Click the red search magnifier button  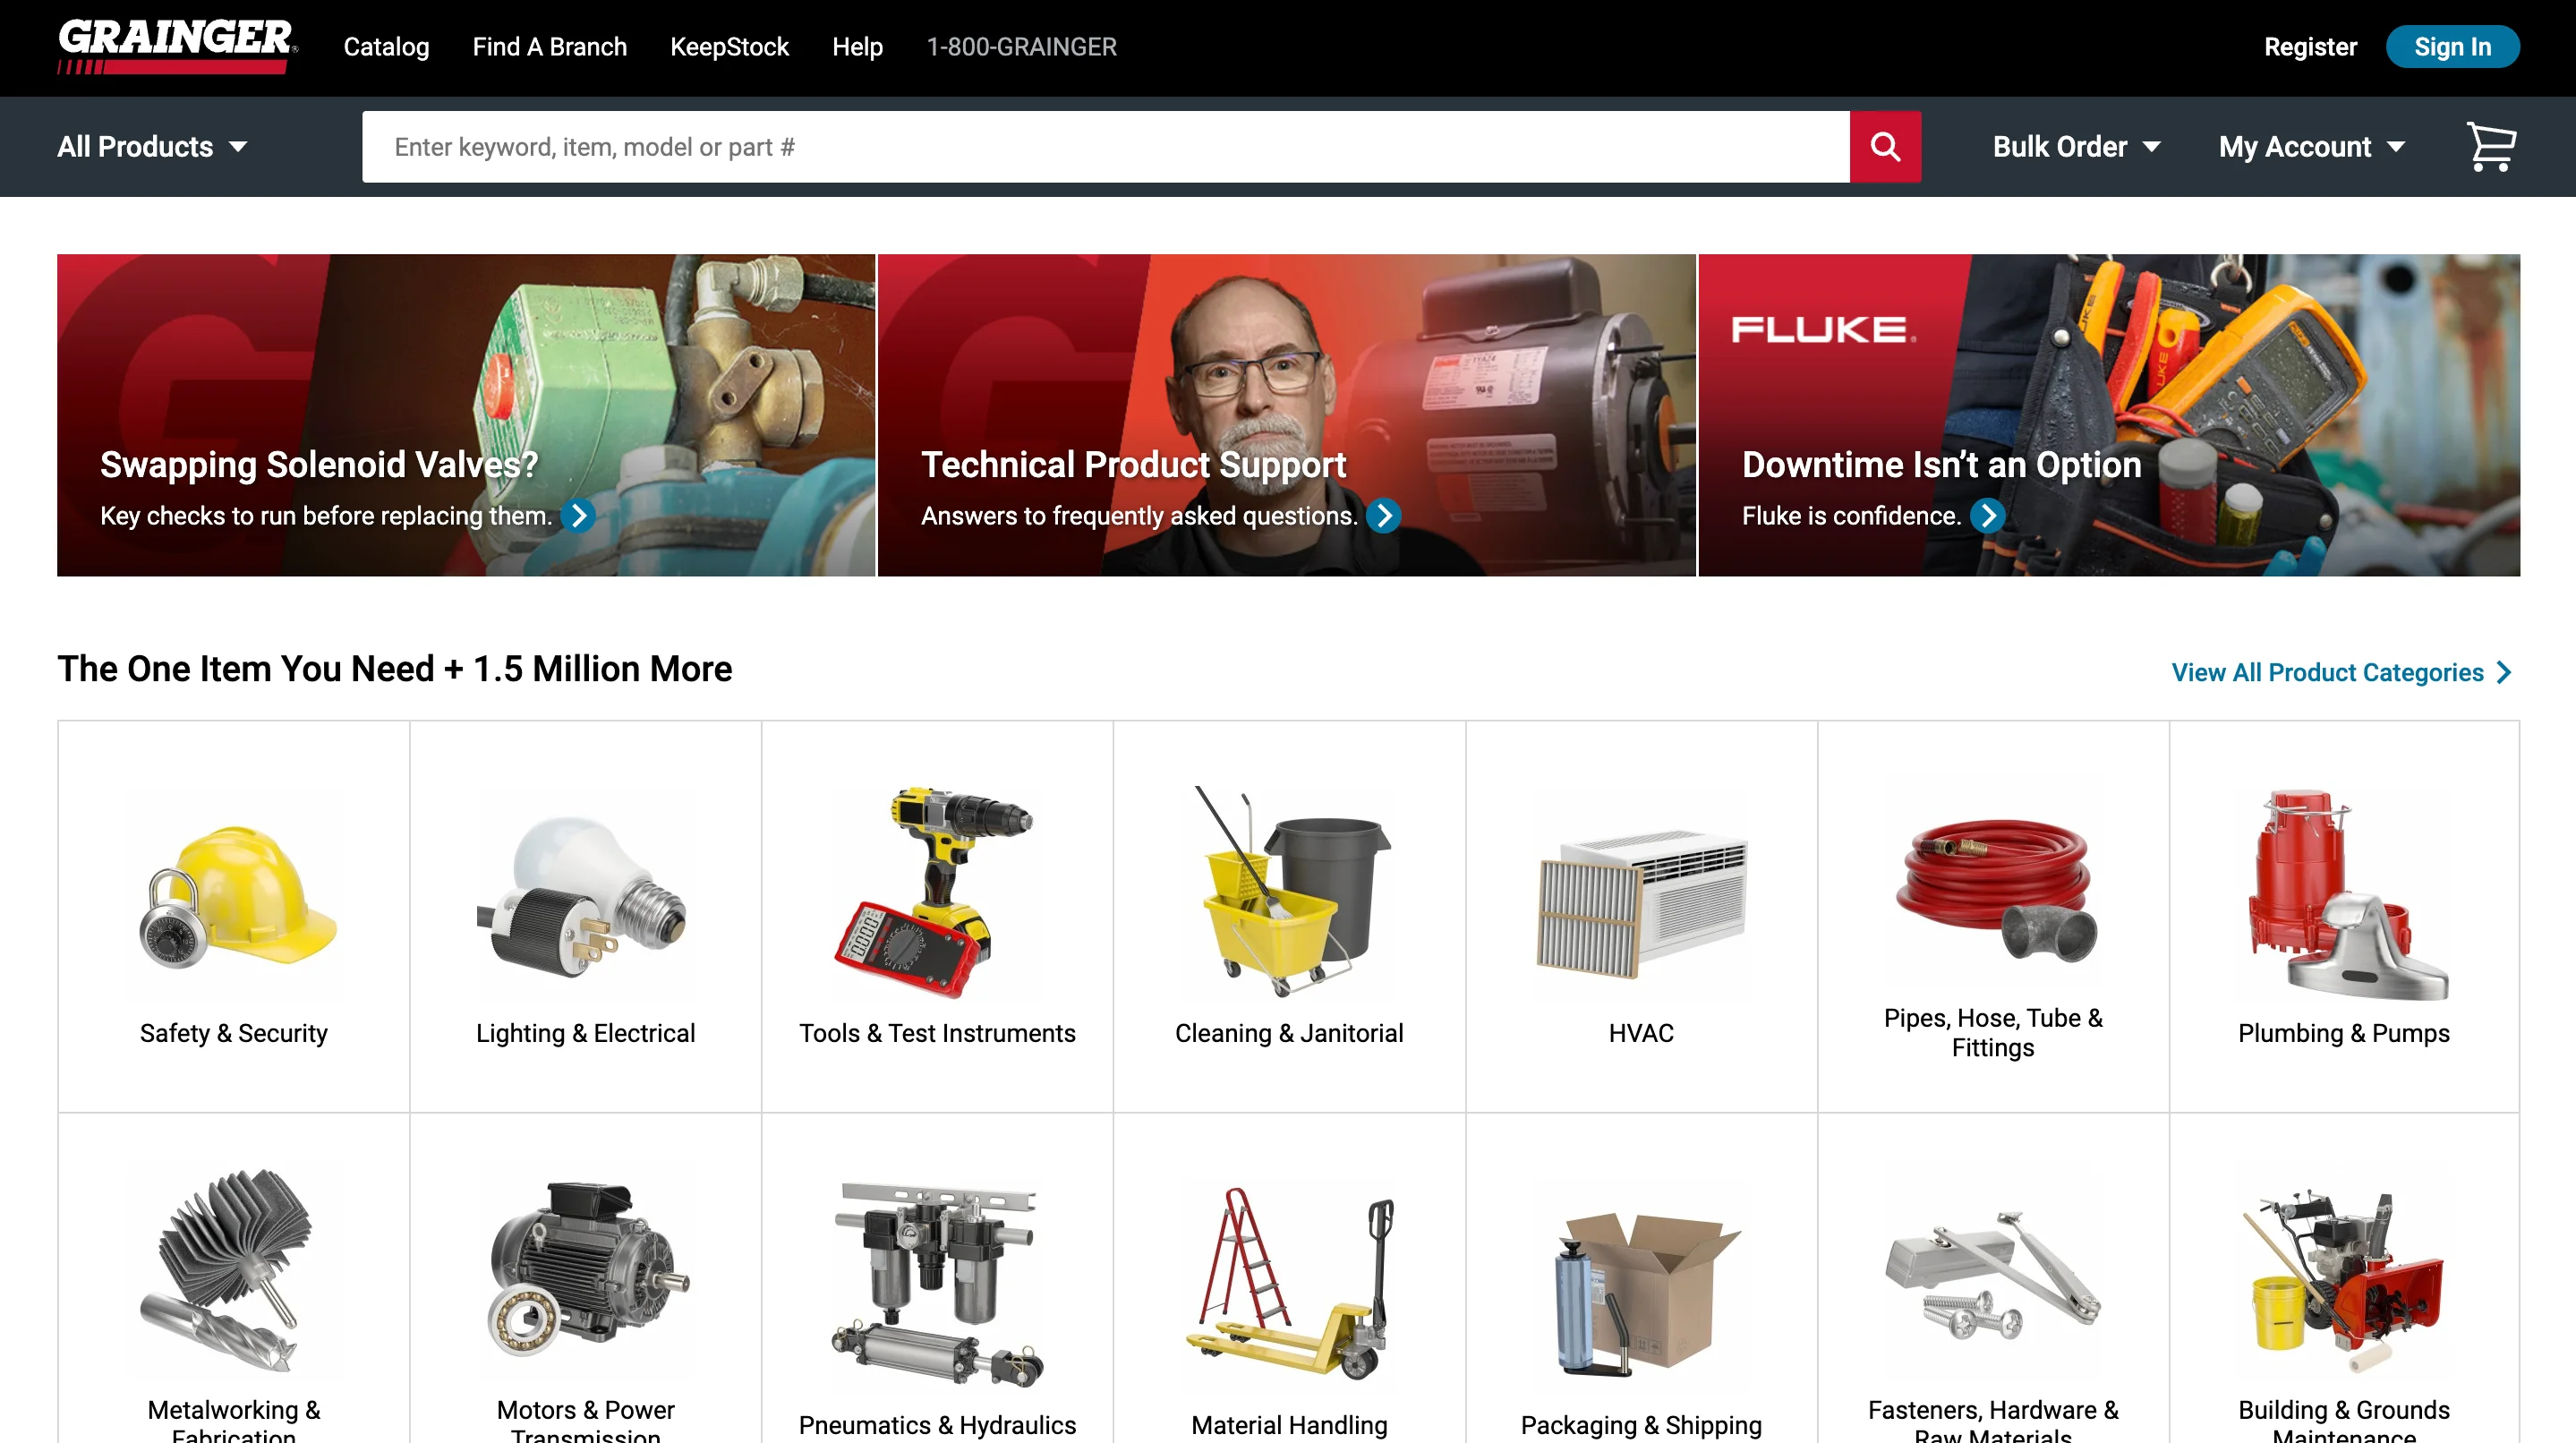[1885, 147]
